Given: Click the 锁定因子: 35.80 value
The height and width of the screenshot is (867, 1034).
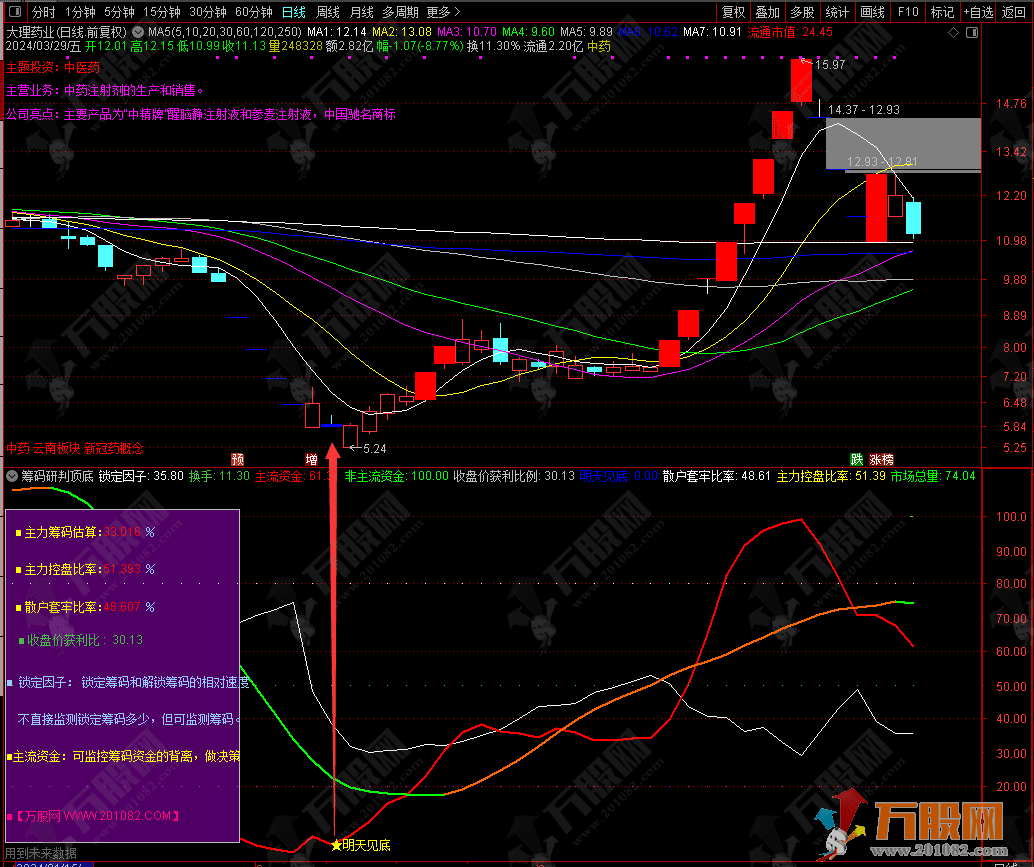Looking at the screenshot, I should (x=141, y=475).
